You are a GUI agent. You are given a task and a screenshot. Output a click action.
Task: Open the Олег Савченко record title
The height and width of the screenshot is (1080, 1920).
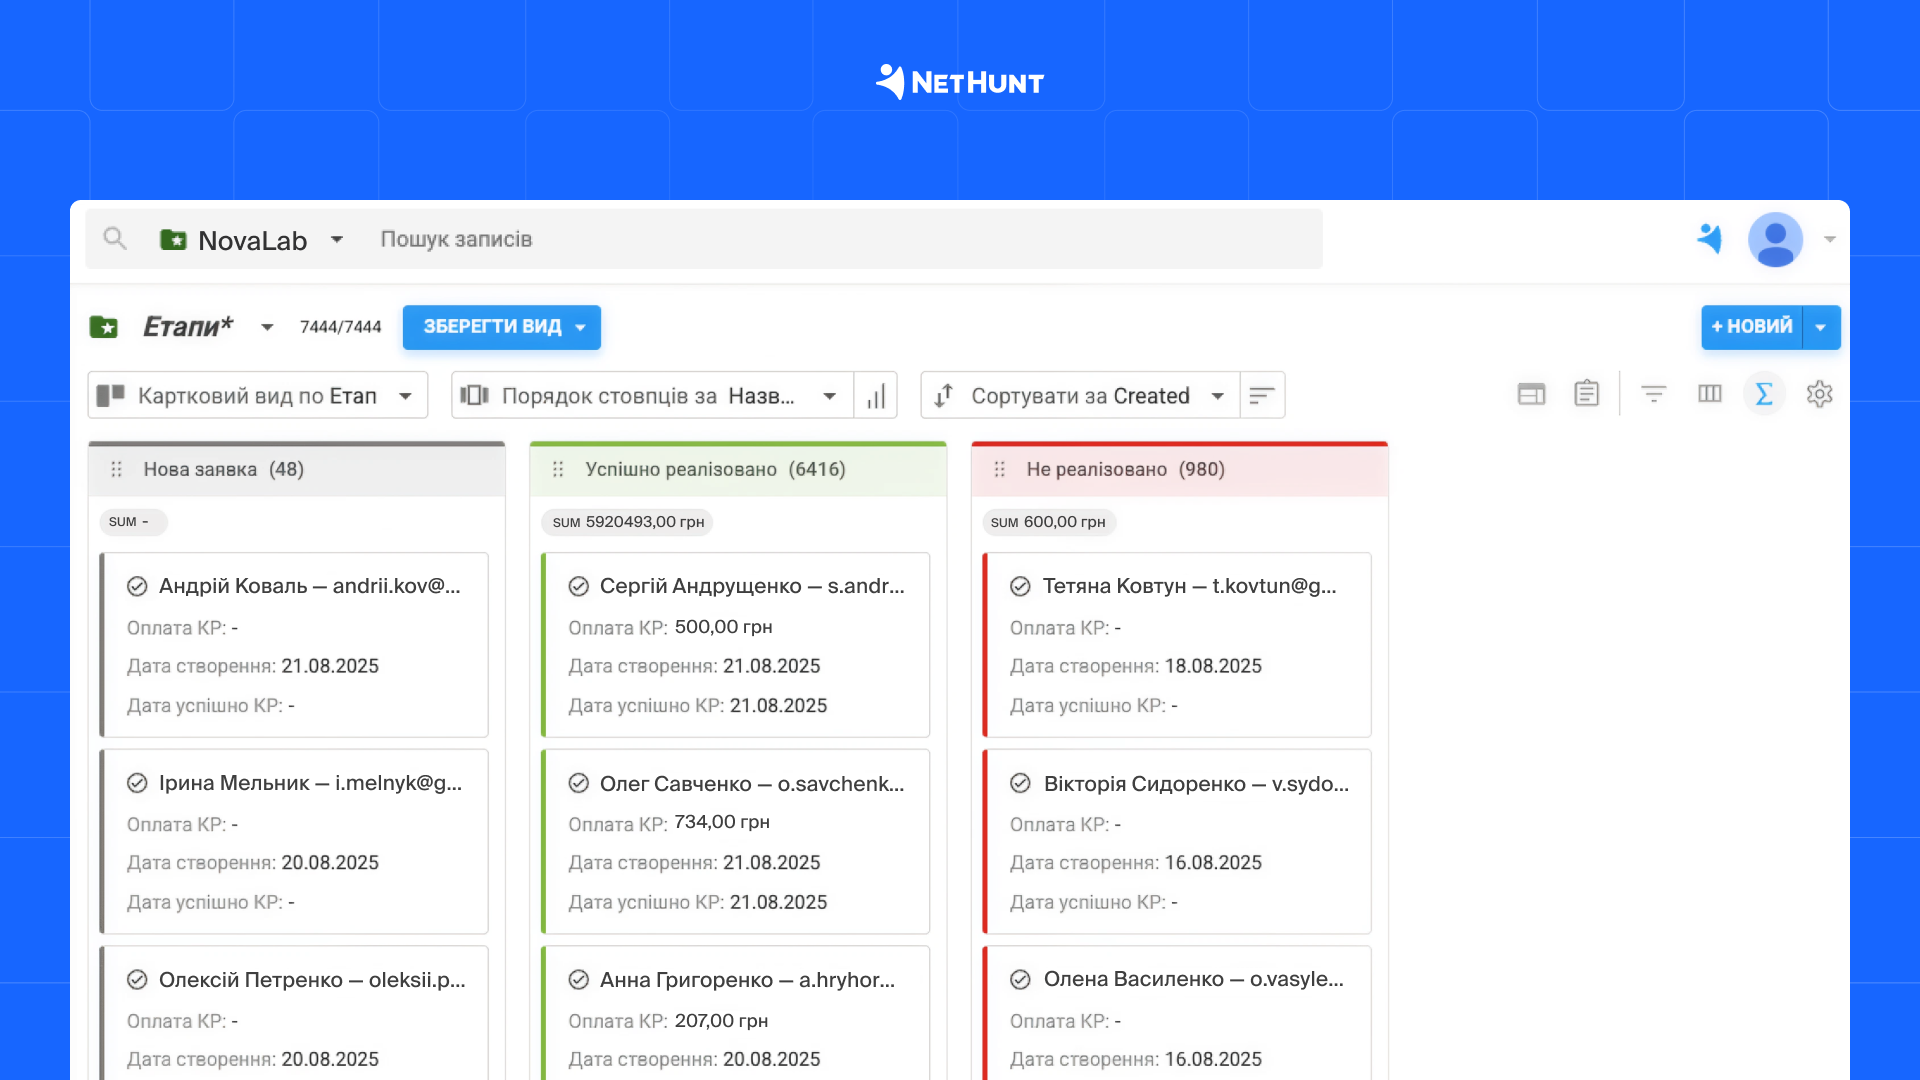pyautogui.click(x=752, y=784)
